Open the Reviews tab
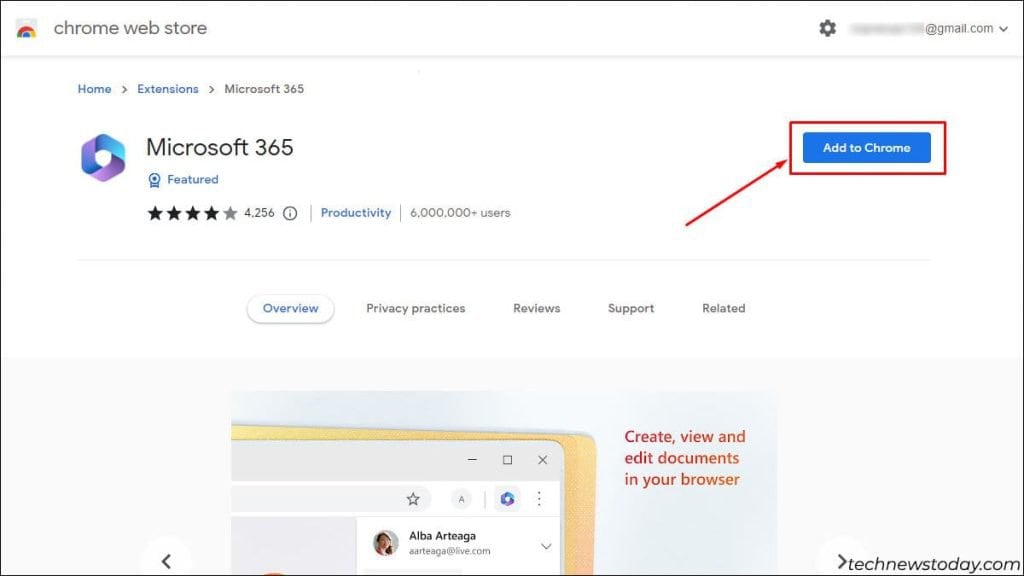The width and height of the screenshot is (1024, 576). [536, 308]
